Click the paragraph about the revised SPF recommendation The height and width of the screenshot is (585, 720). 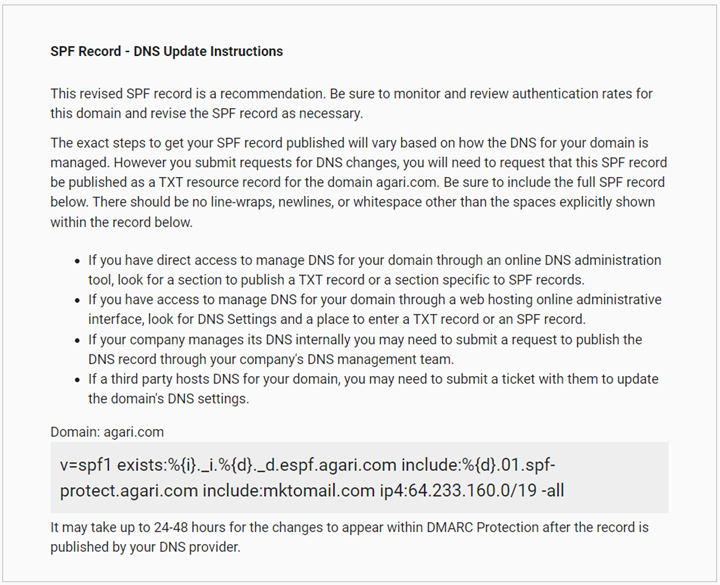click(351, 103)
